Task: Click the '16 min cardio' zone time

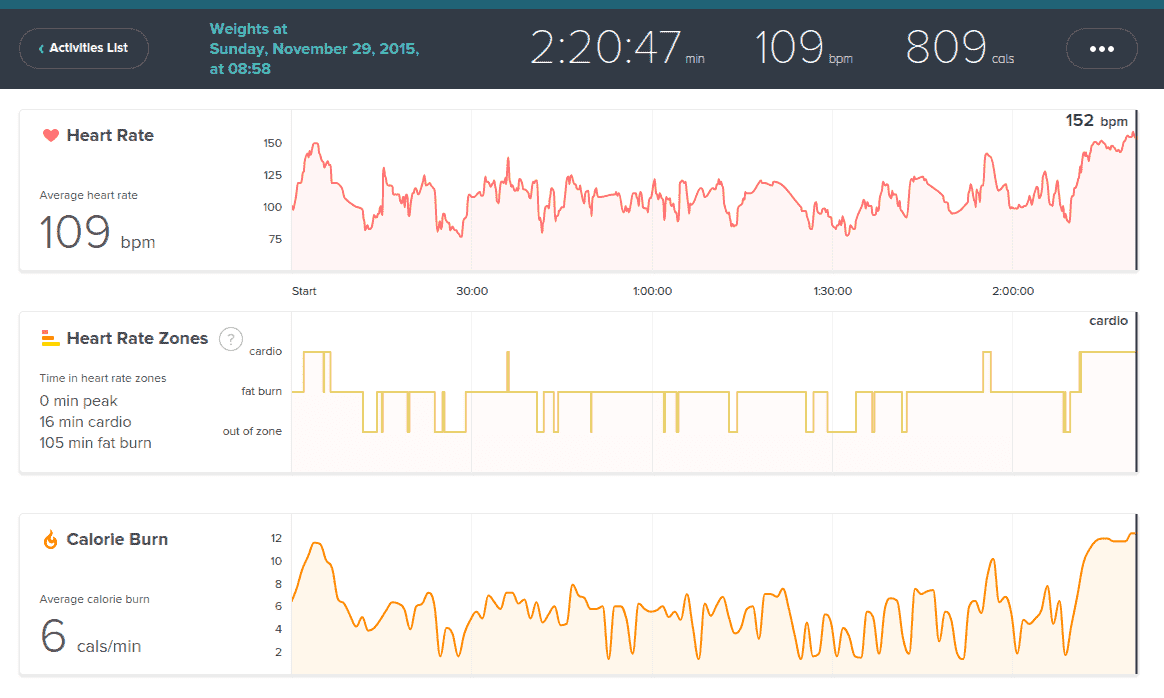Action: point(85,422)
